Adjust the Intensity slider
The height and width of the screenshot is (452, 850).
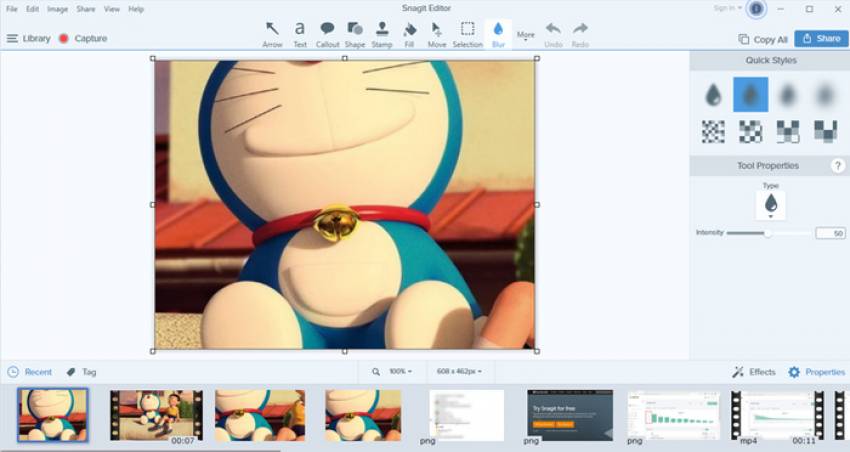[x=767, y=233]
